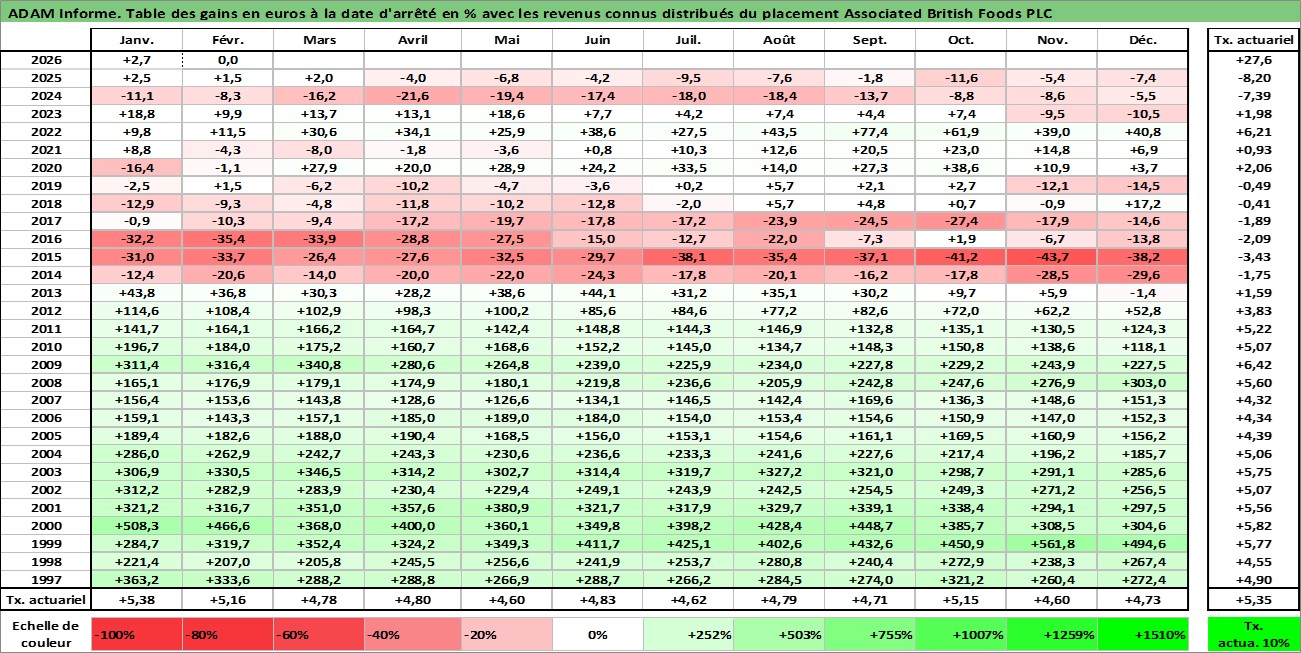Click the 'Tx. actua. 10%' green swatch
This screenshot has height=653, width=1301.
(x=1253, y=634)
